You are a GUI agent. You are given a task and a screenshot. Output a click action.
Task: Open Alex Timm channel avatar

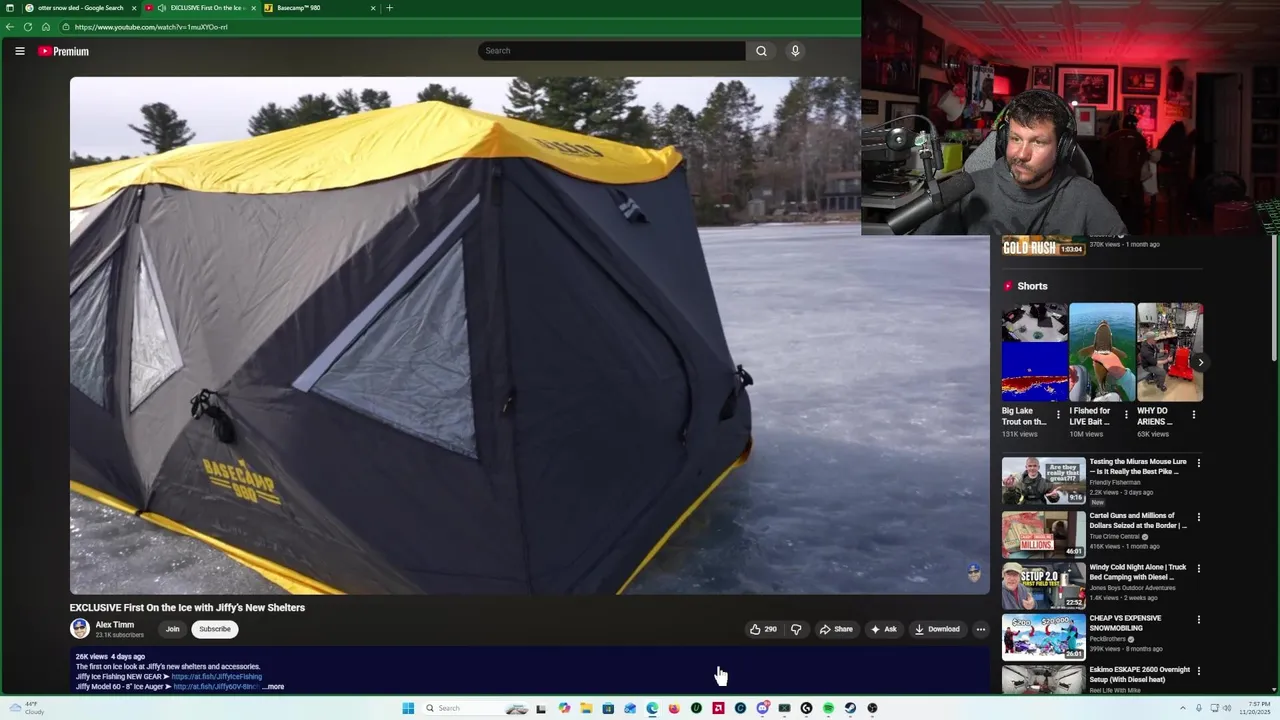[x=80, y=629]
